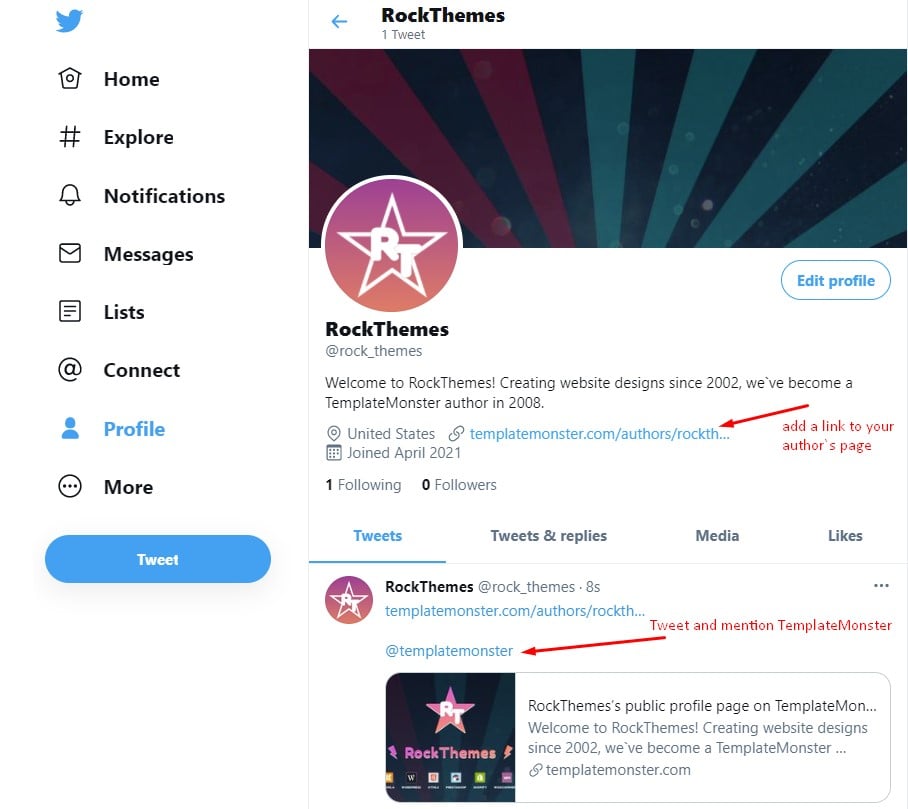Viewport: 908px width, 809px height.
Task: View the 1 Following list
Action: (x=363, y=485)
